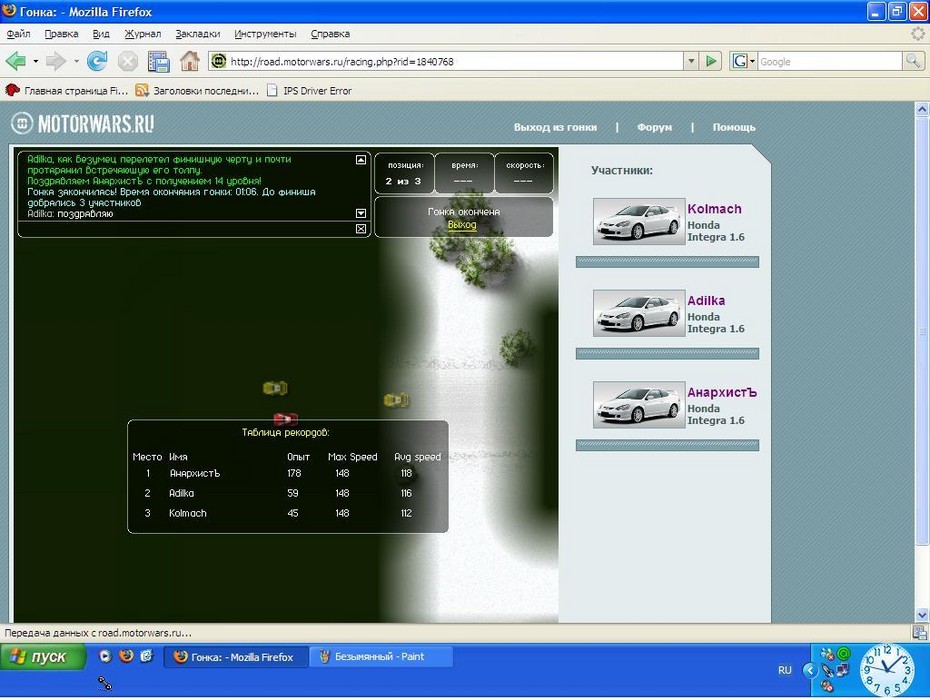Open the Back button history dropdown
The image size is (930, 700).
[x=35, y=61]
